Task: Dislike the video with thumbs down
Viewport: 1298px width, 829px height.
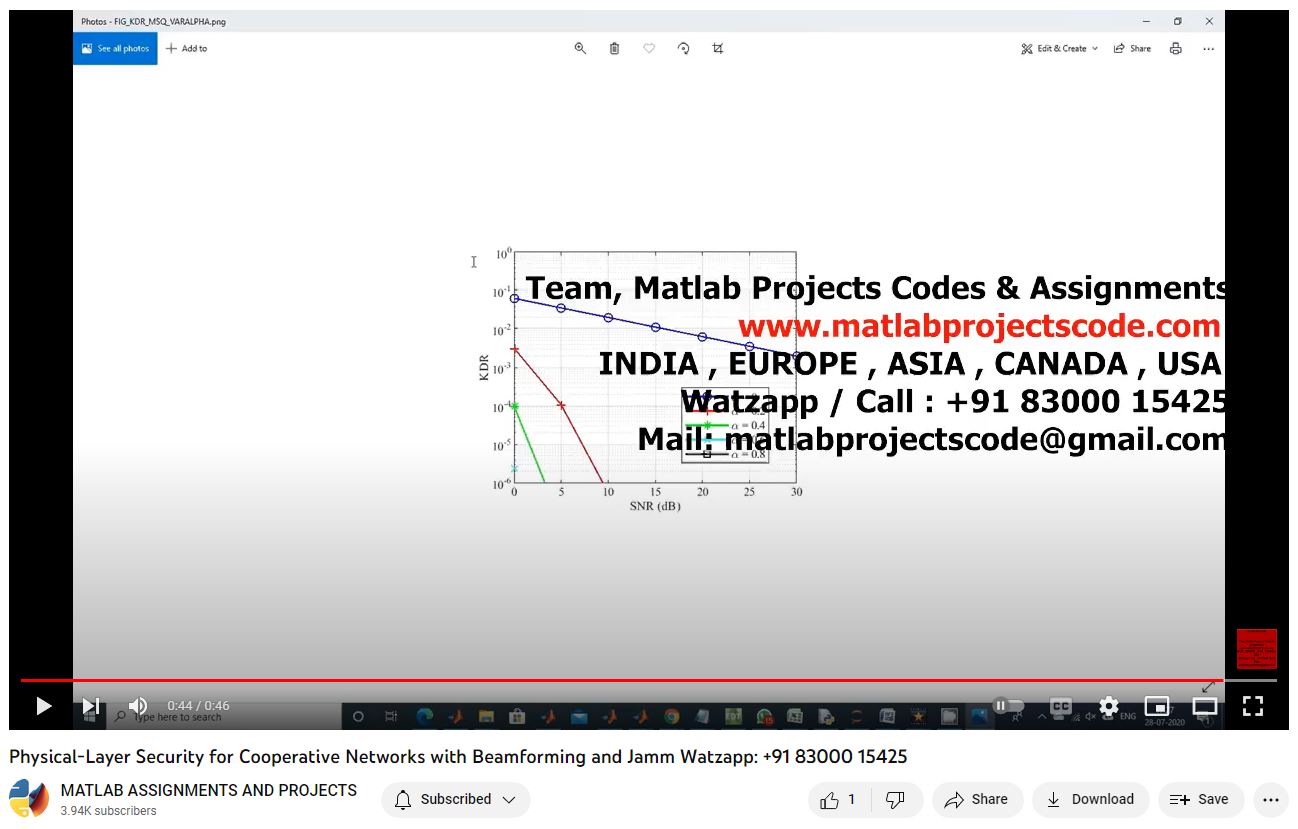Action: click(896, 799)
